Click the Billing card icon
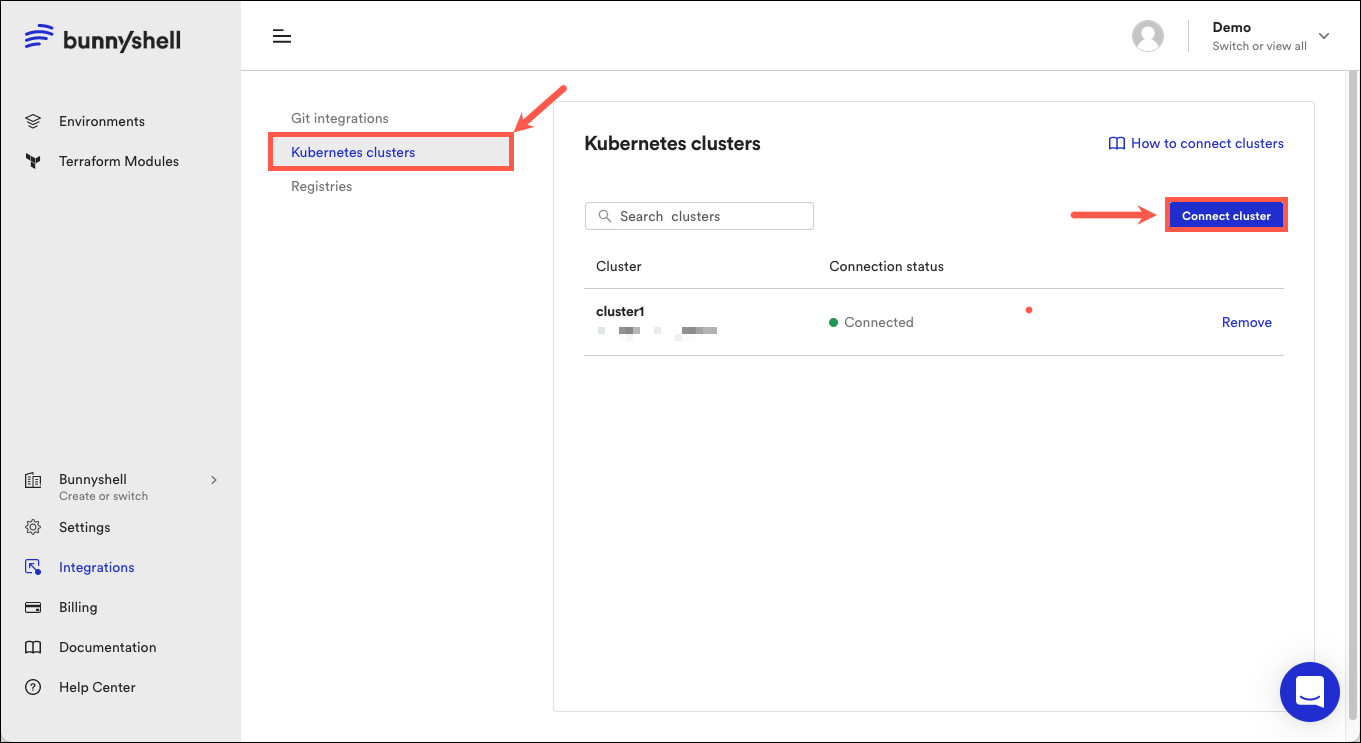 point(33,607)
